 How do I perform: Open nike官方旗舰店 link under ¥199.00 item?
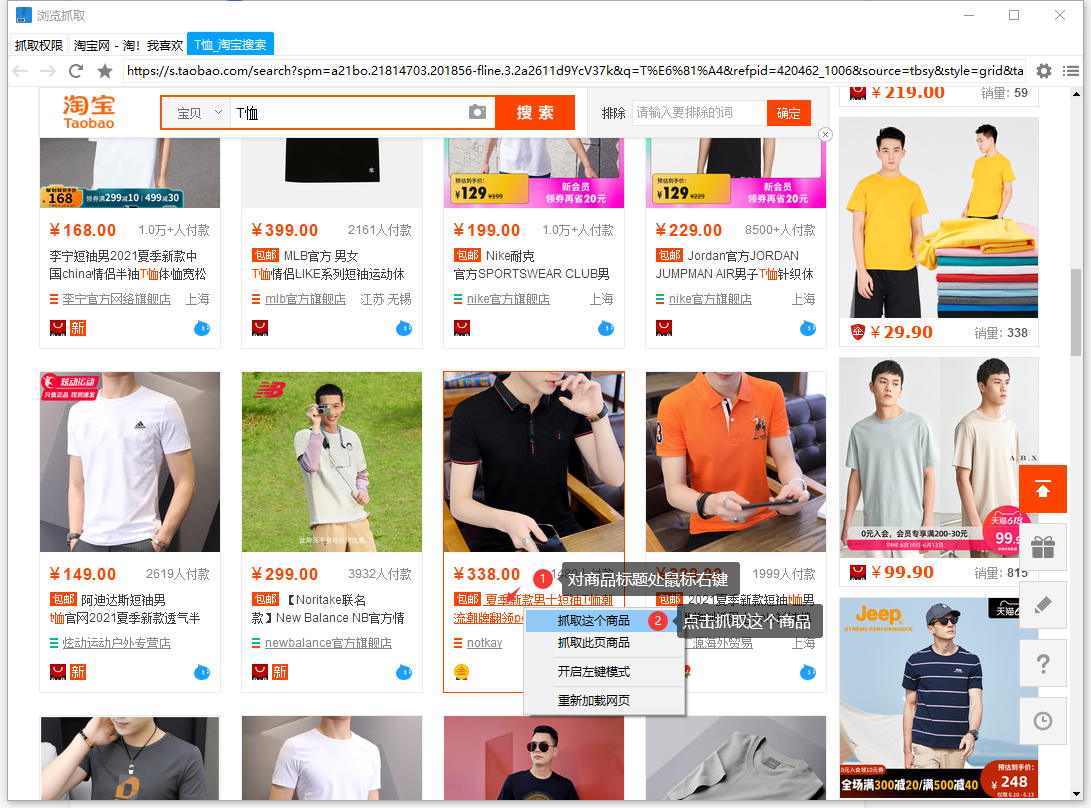[x=508, y=299]
